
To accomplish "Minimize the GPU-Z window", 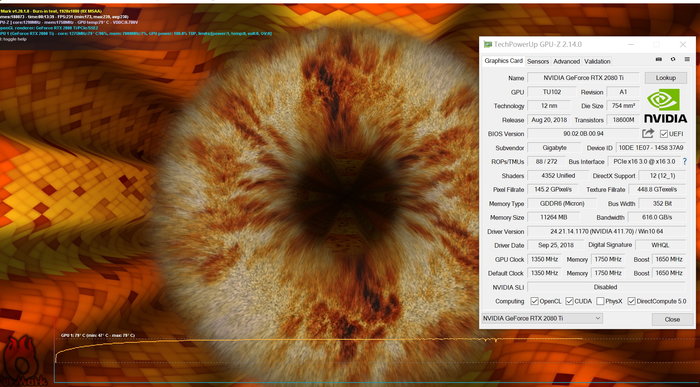I will click(632, 45).
